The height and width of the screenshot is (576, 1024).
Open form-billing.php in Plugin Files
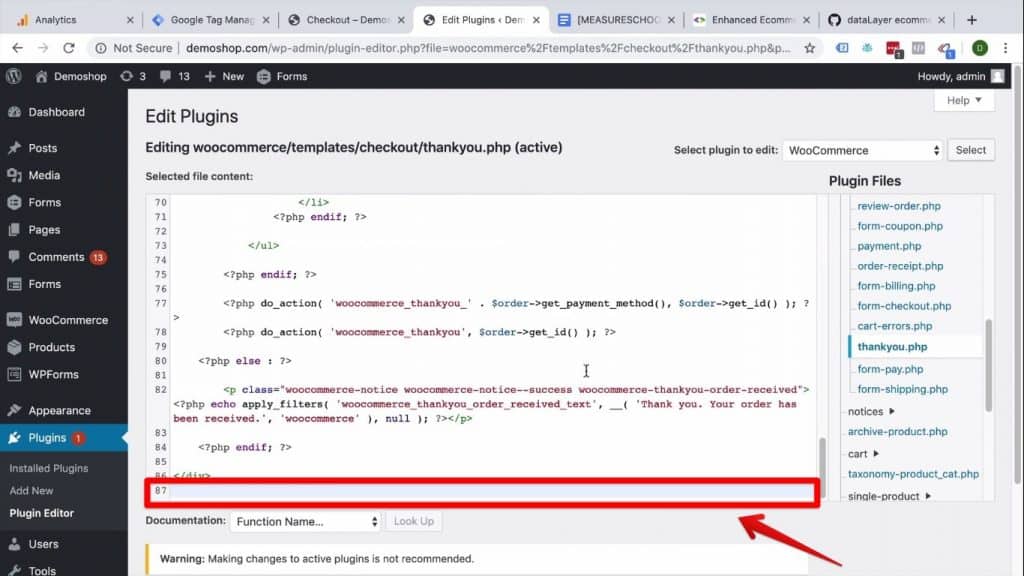point(896,286)
